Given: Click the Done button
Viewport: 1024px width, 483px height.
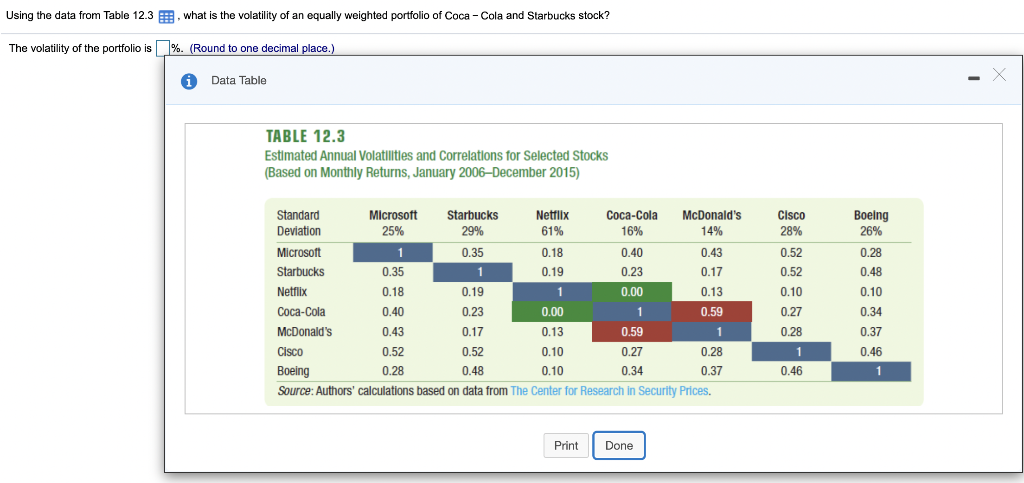Looking at the screenshot, I should pyautogui.click(x=619, y=446).
